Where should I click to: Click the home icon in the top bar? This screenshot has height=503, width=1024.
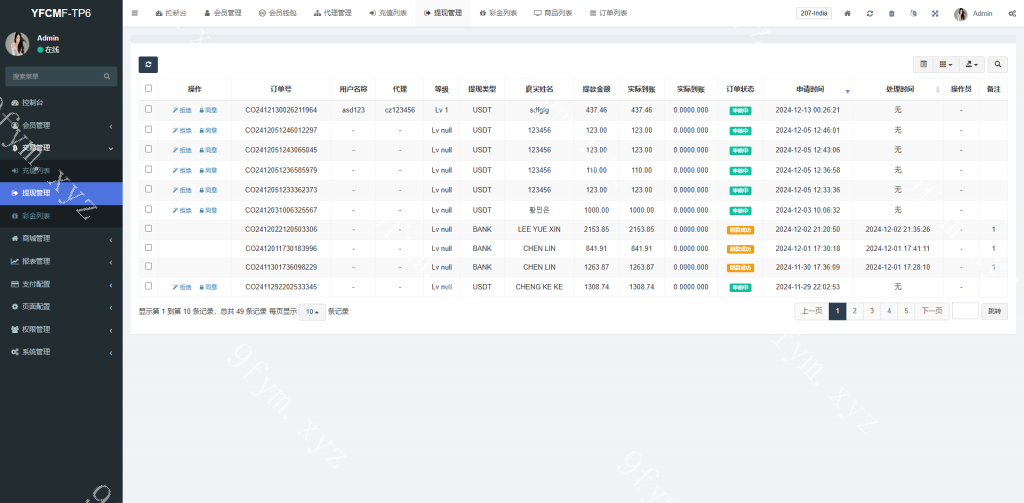point(848,13)
